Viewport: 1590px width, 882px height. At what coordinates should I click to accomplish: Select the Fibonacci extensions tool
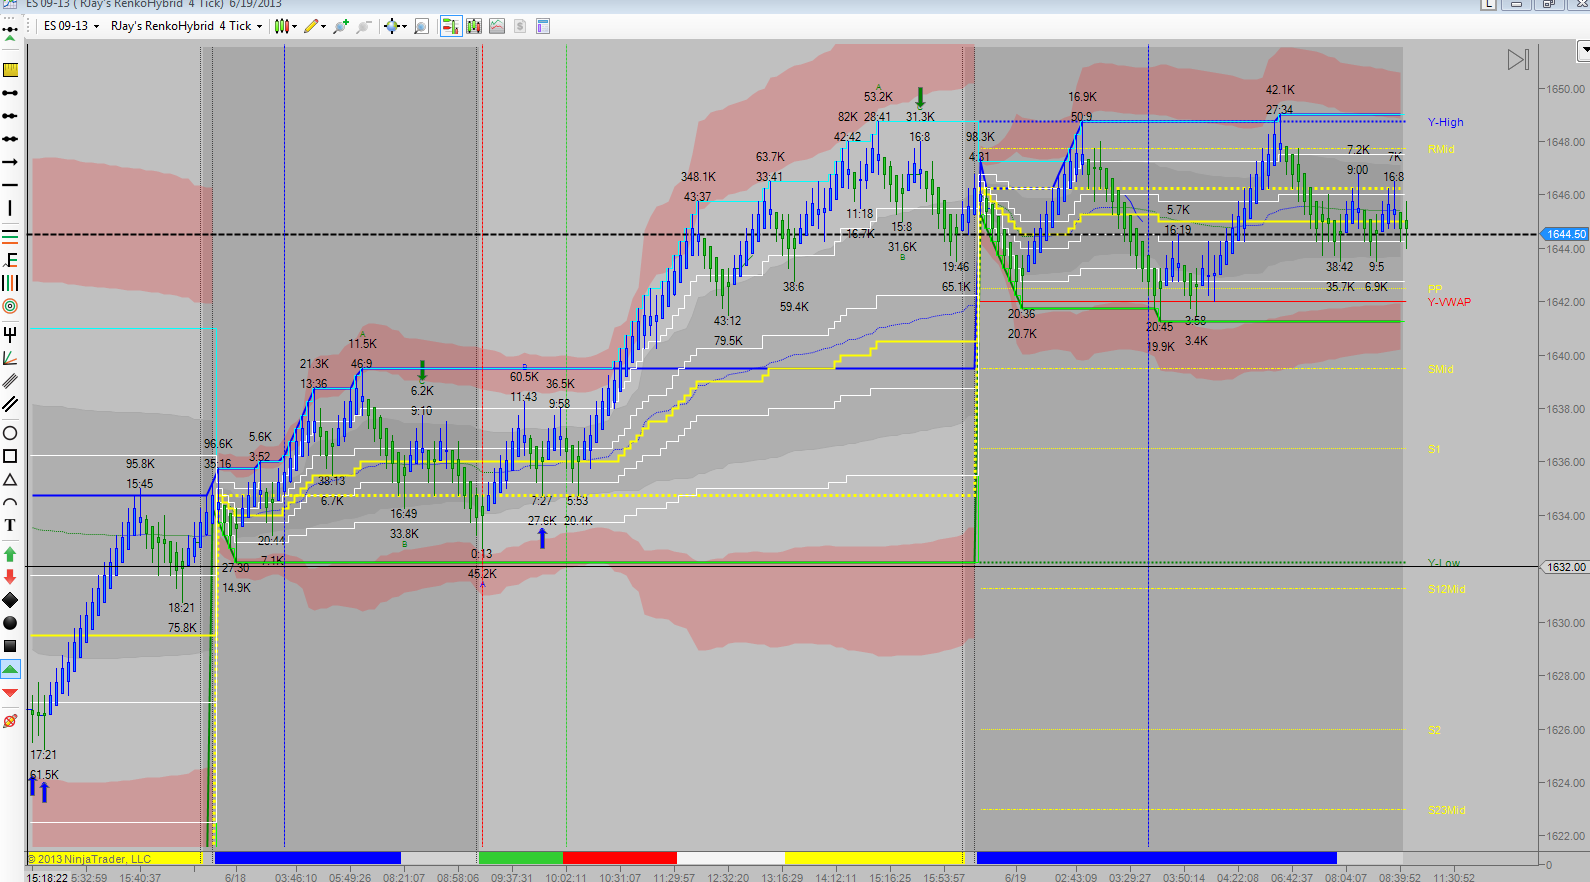tap(10, 260)
